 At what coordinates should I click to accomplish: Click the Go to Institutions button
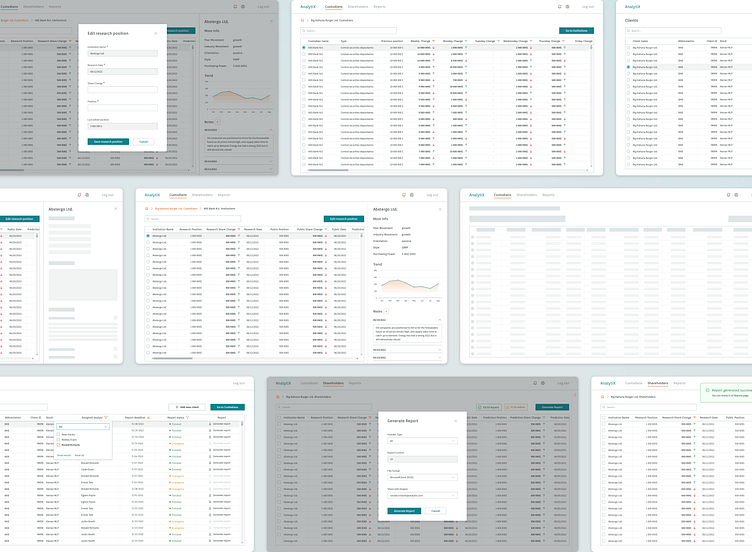(x=578, y=31)
